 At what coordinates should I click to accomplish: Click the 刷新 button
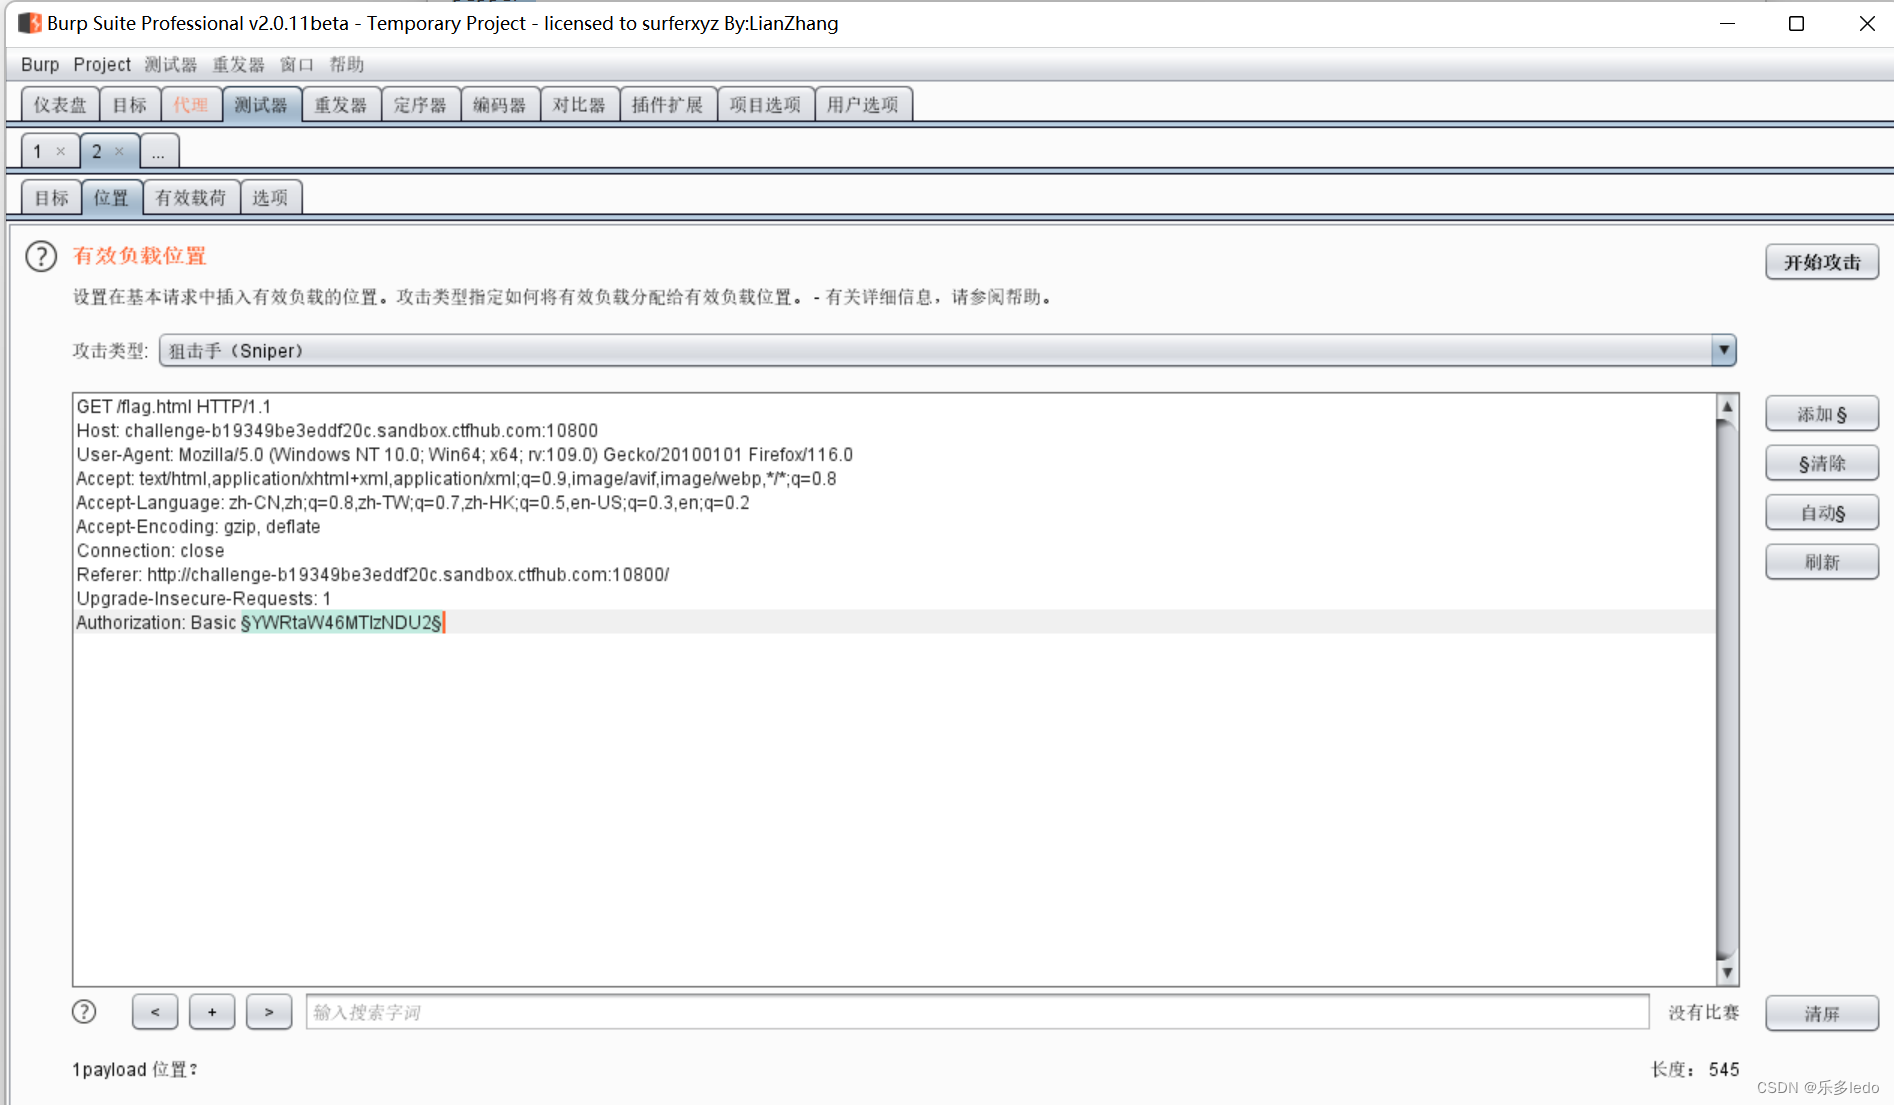click(1822, 562)
